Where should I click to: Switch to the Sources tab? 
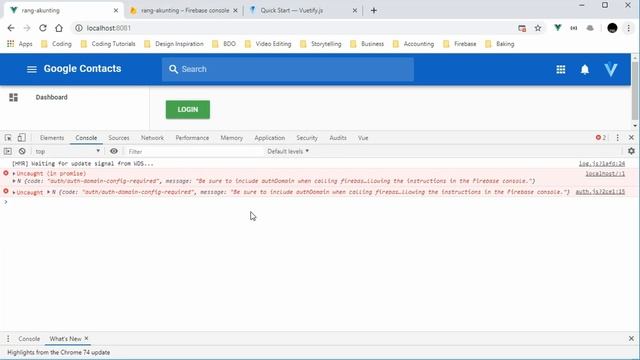[119, 138]
